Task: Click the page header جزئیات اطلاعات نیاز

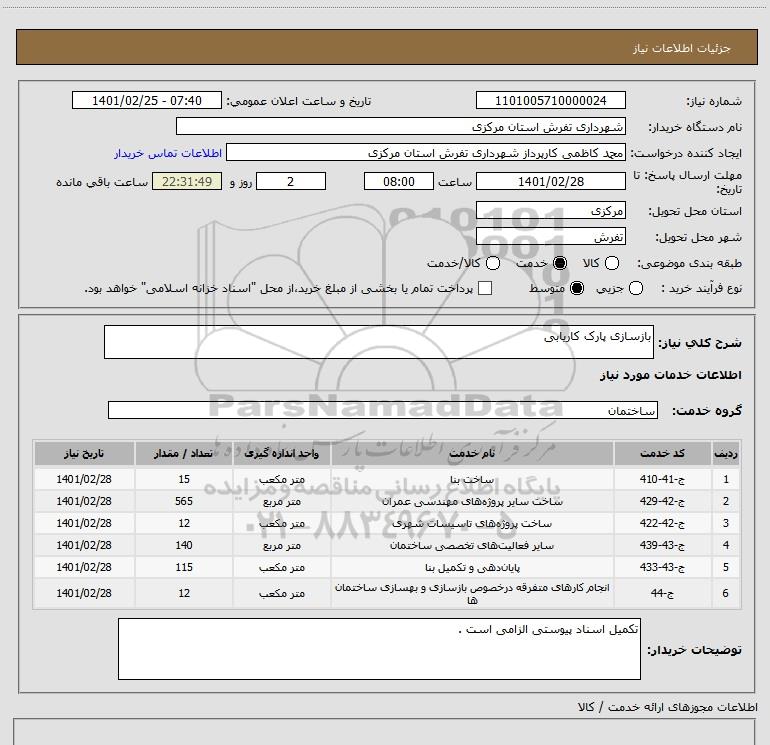Action: coord(682,48)
